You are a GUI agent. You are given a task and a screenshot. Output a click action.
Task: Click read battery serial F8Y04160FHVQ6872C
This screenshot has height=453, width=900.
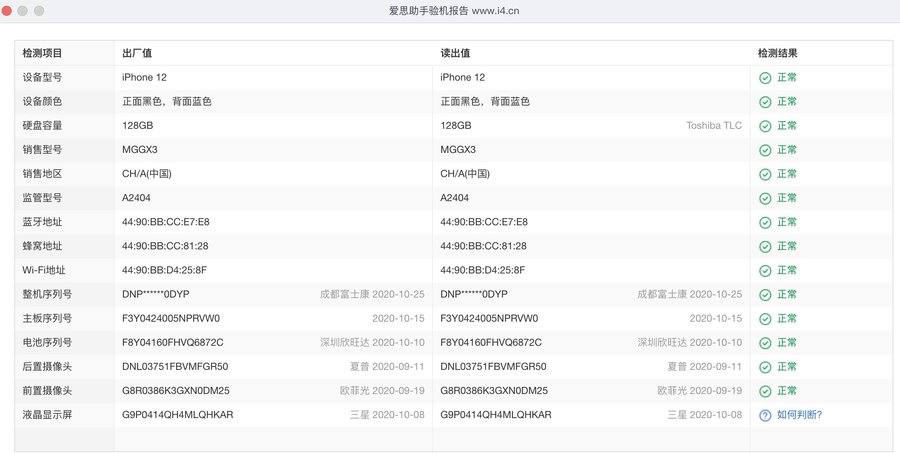tap(491, 342)
